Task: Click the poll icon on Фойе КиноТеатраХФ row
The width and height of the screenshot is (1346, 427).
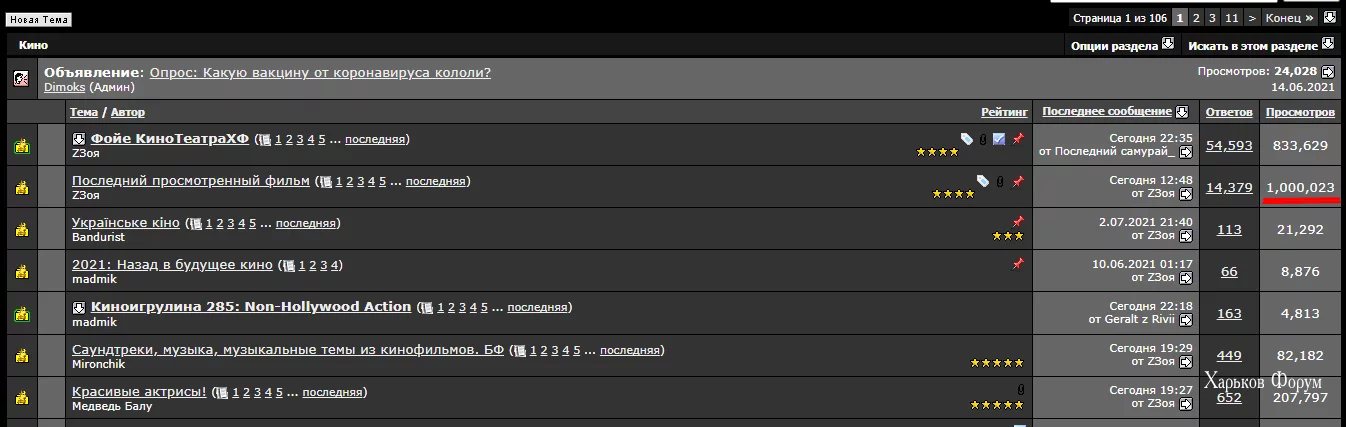Action: [999, 139]
